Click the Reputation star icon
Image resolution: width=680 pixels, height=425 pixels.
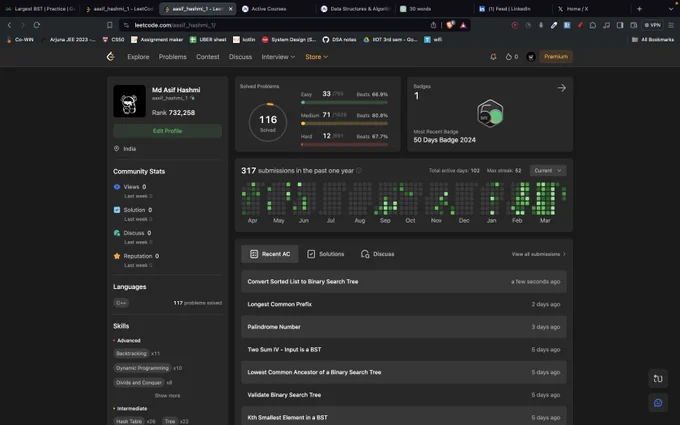(117, 256)
